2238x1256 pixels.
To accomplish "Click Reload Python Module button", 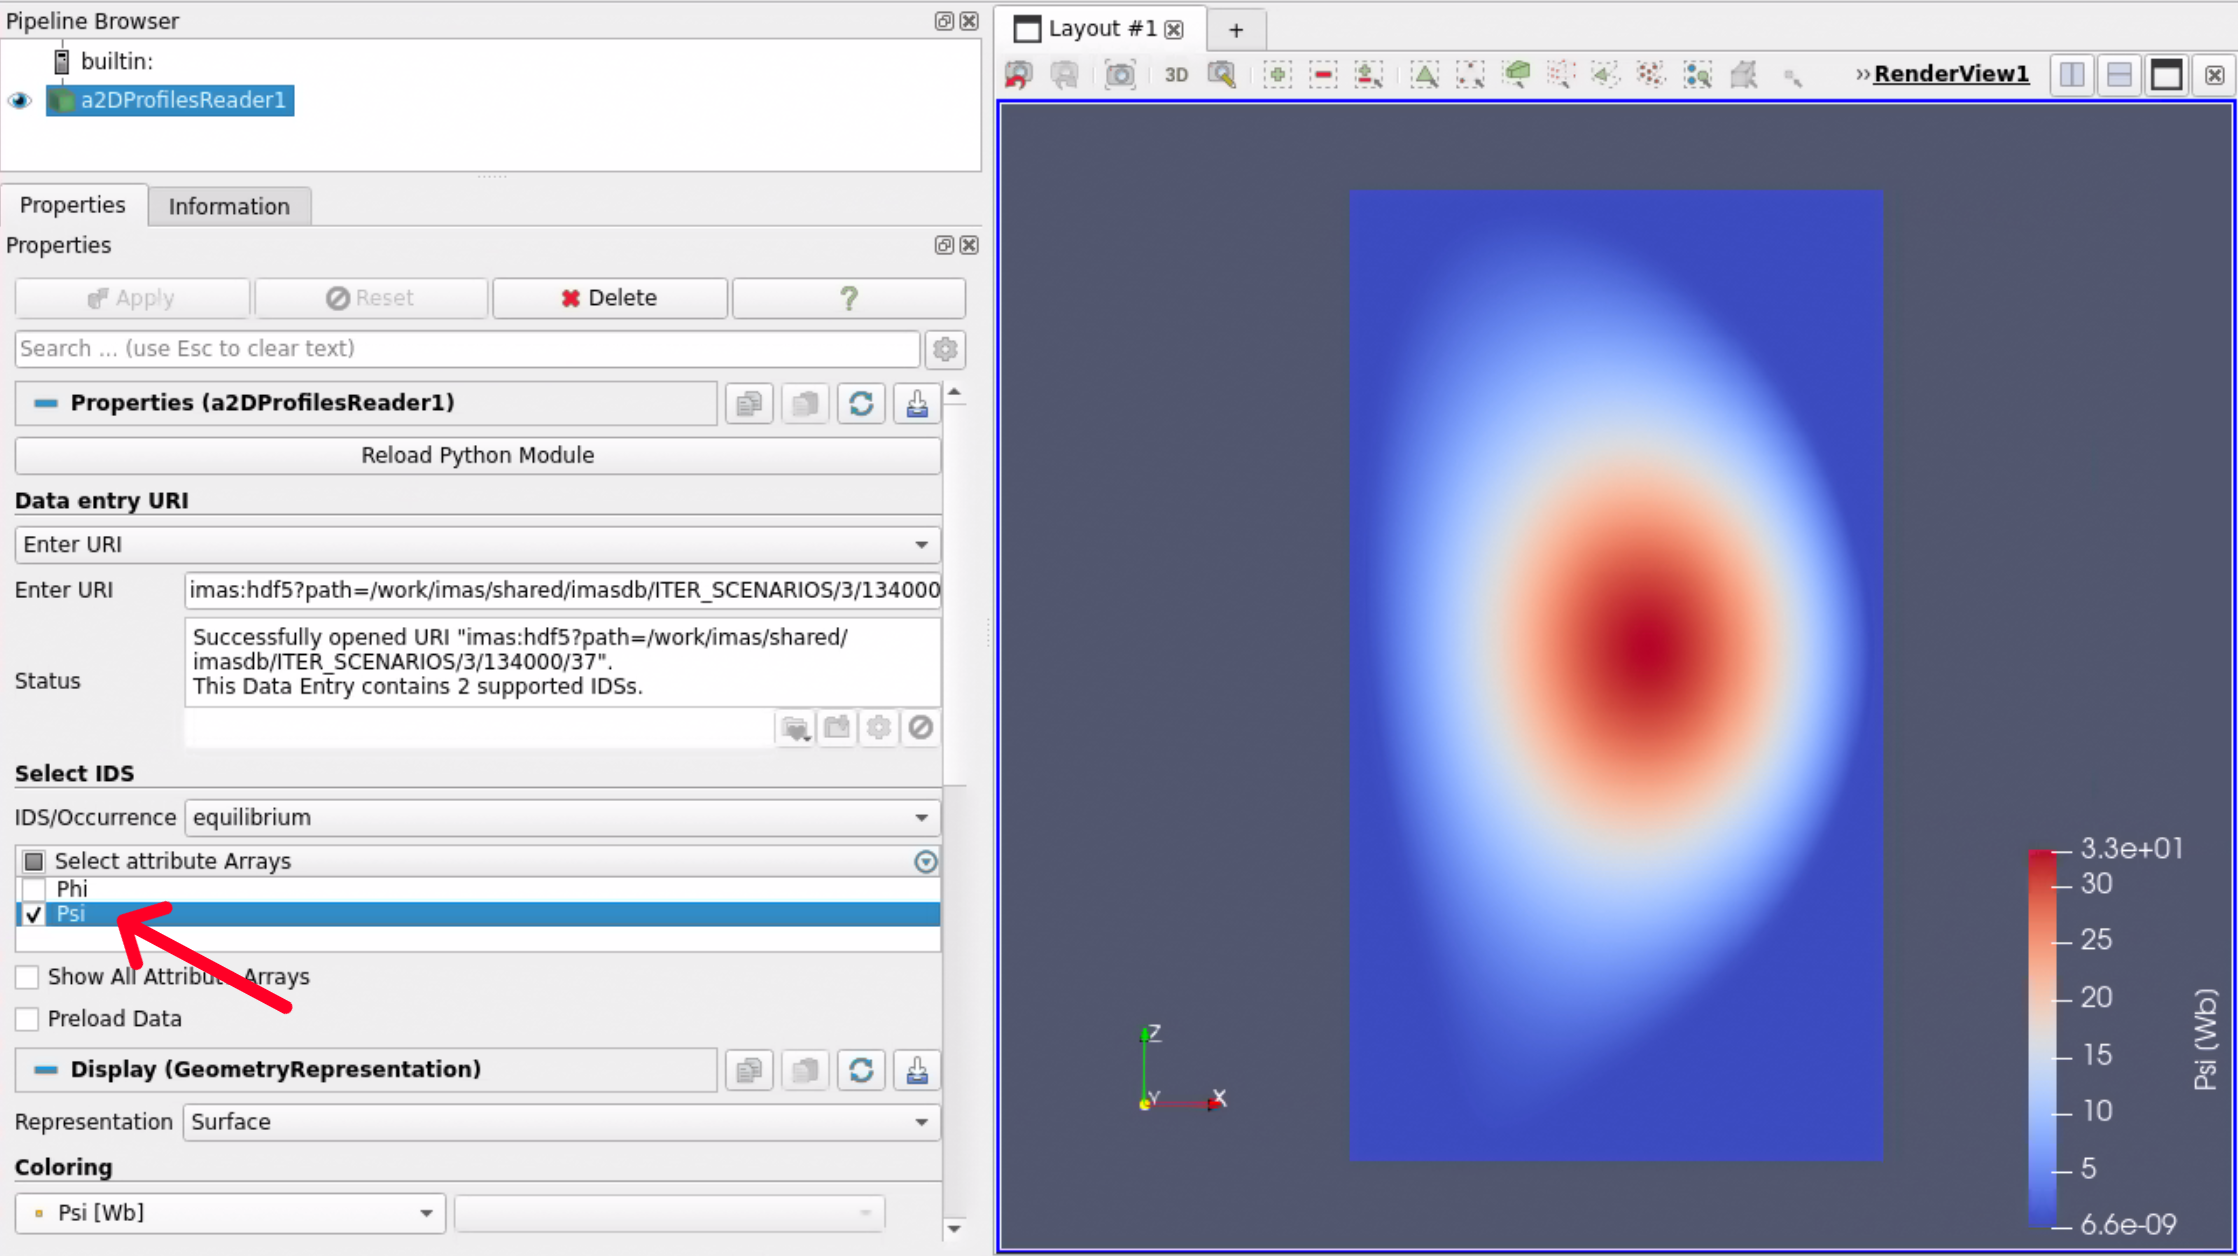I will pos(478,455).
